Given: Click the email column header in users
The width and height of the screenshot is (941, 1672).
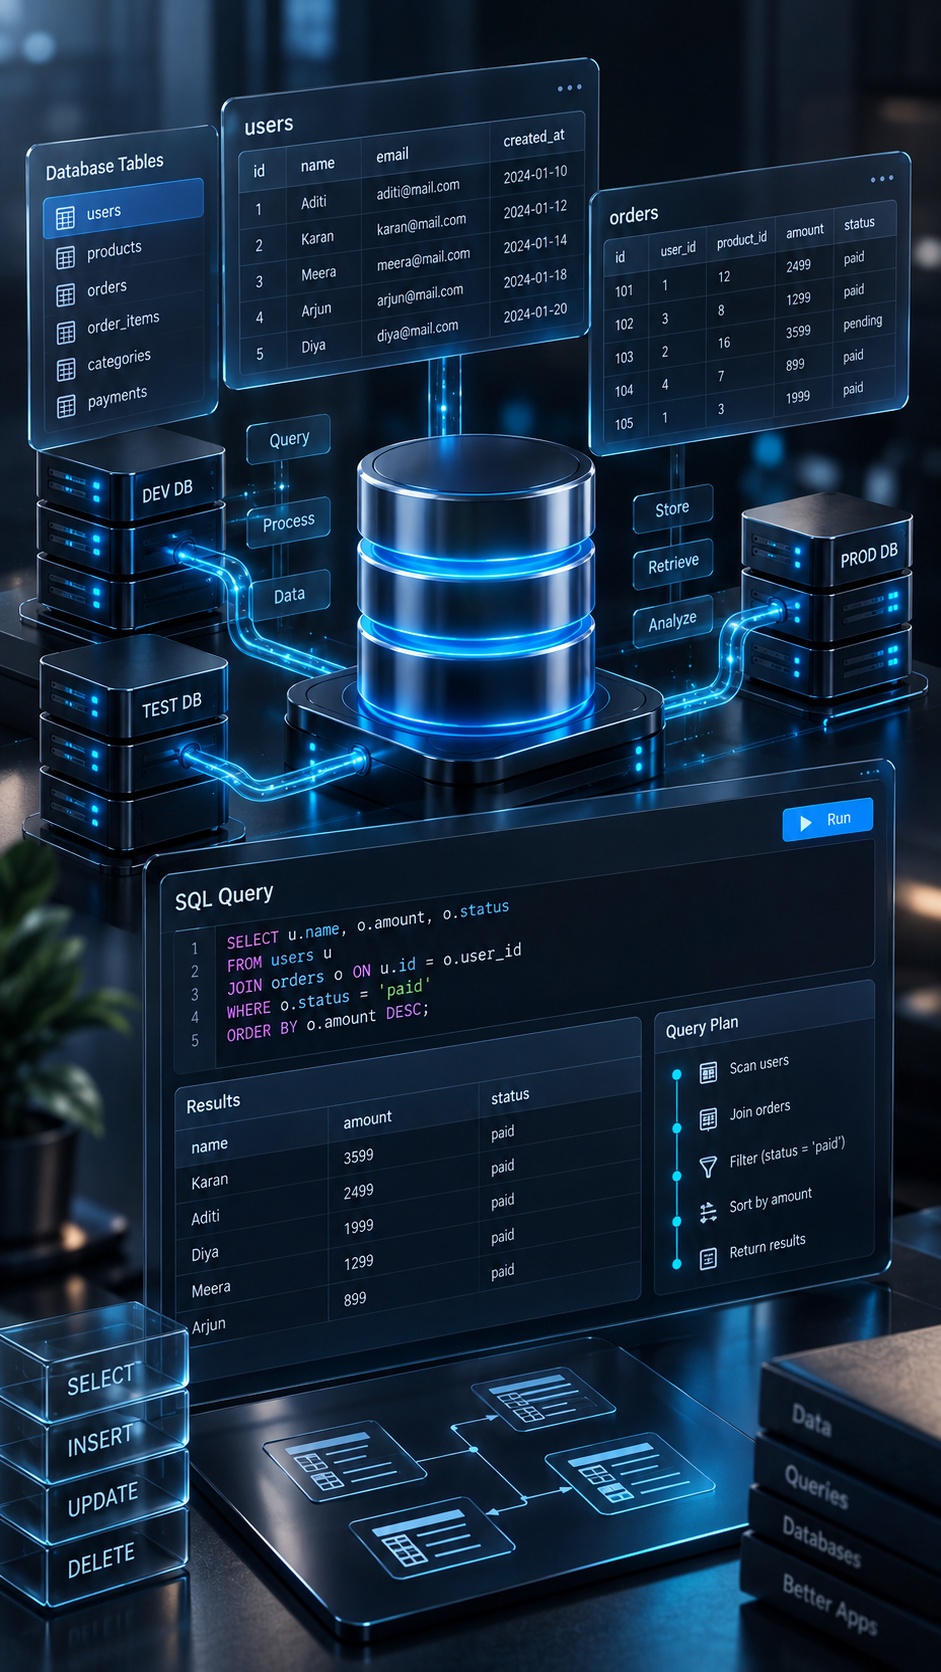Looking at the screenshot, I should click(392, 155).
